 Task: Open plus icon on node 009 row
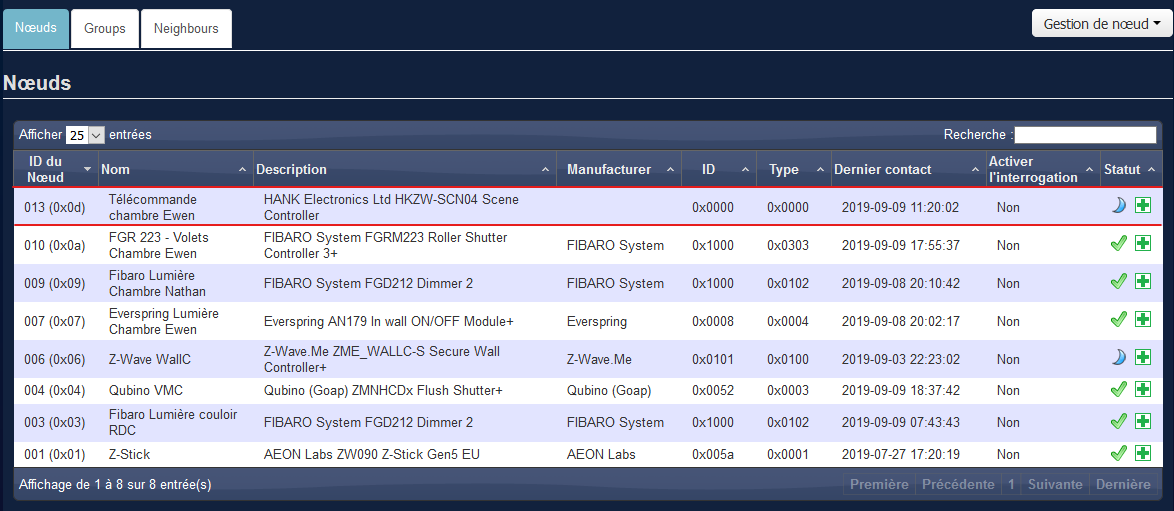click(1143, 282)
